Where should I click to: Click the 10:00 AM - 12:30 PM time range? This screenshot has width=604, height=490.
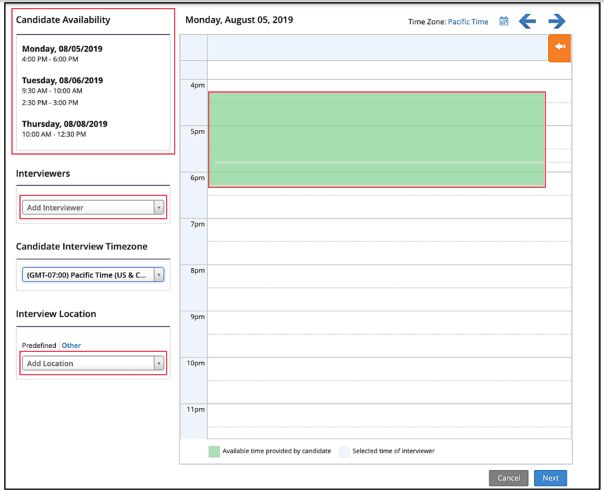point(54,134)
